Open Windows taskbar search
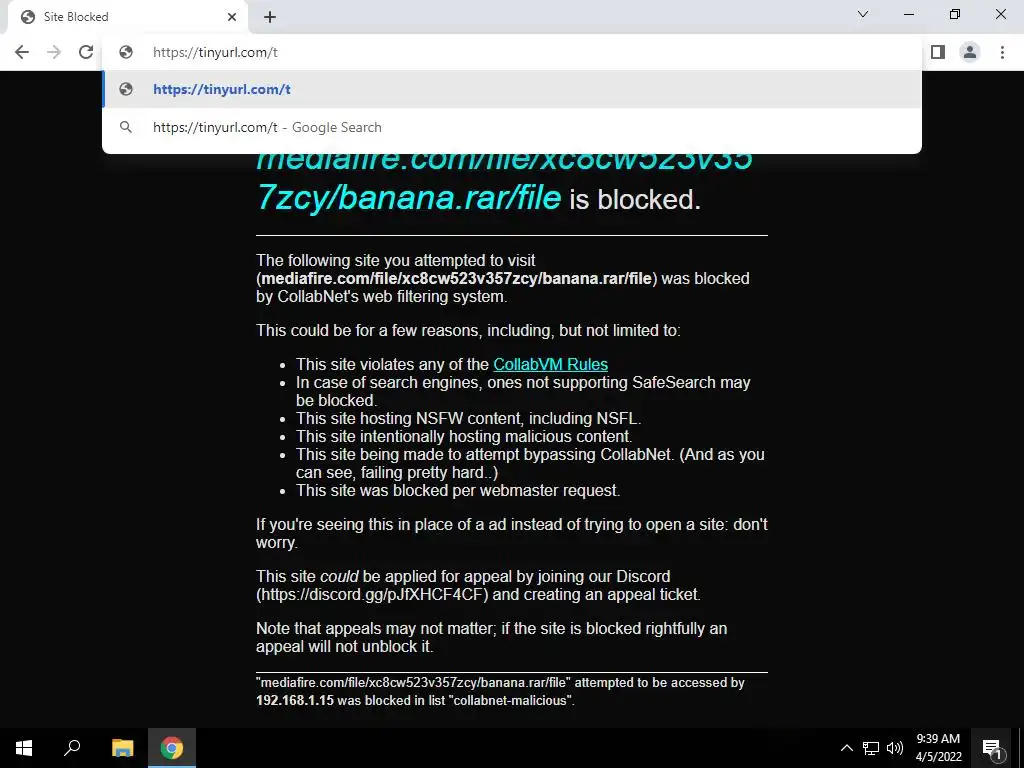 tap(72, 748)
